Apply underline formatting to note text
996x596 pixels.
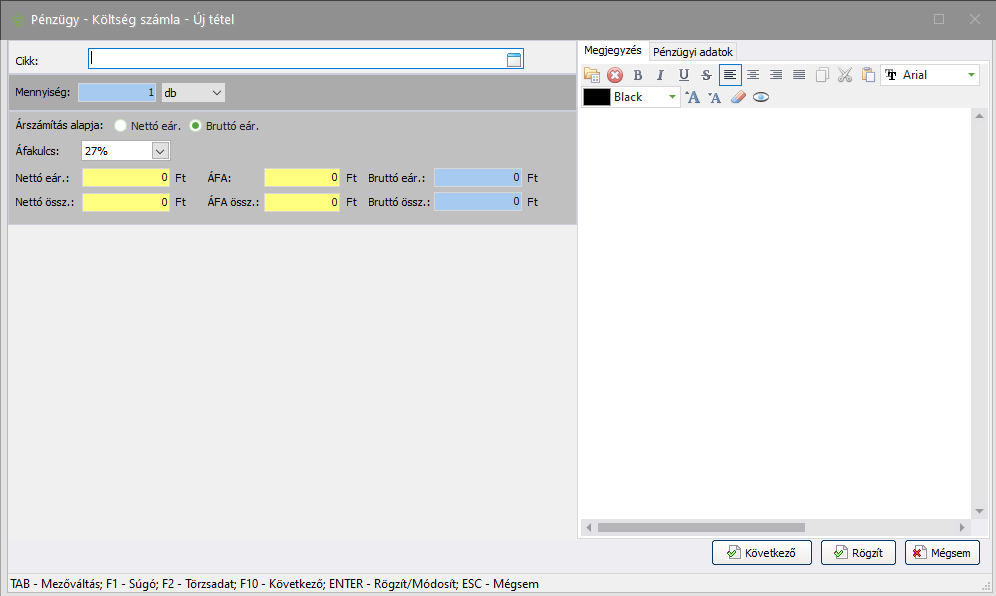[684, 75]
